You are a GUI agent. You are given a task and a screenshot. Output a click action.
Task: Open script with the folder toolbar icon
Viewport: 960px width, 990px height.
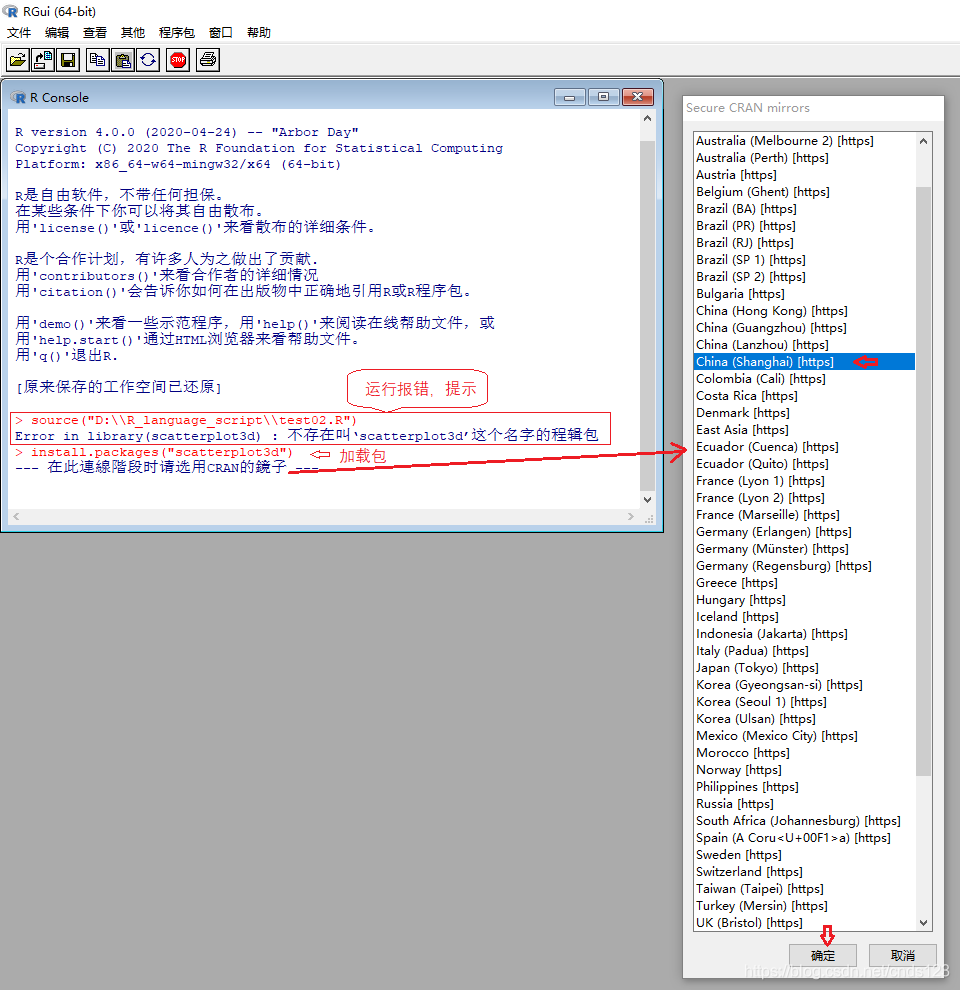click(18, 60)
